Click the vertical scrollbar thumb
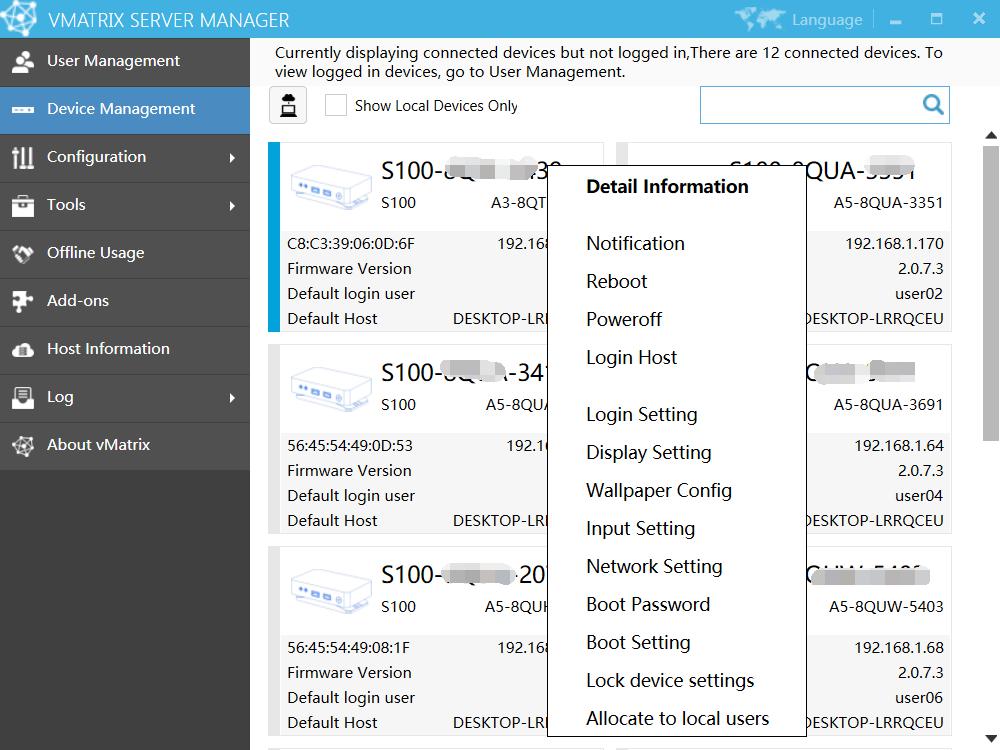The image size is (1000, 750). 990,293
